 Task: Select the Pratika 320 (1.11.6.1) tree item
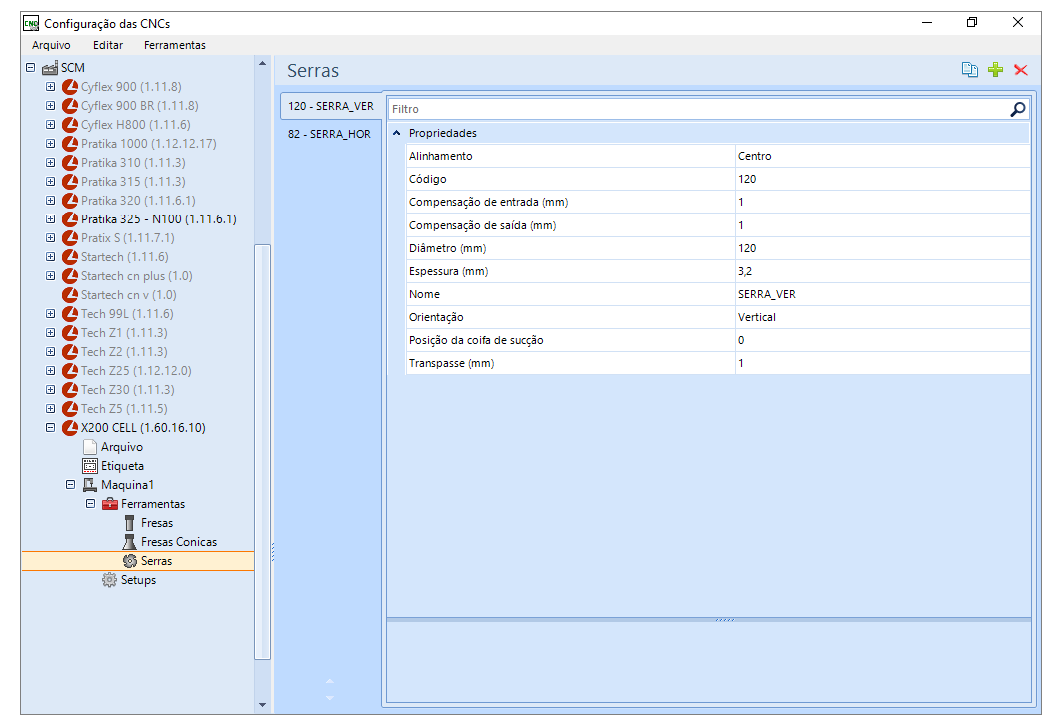[138, 201]
